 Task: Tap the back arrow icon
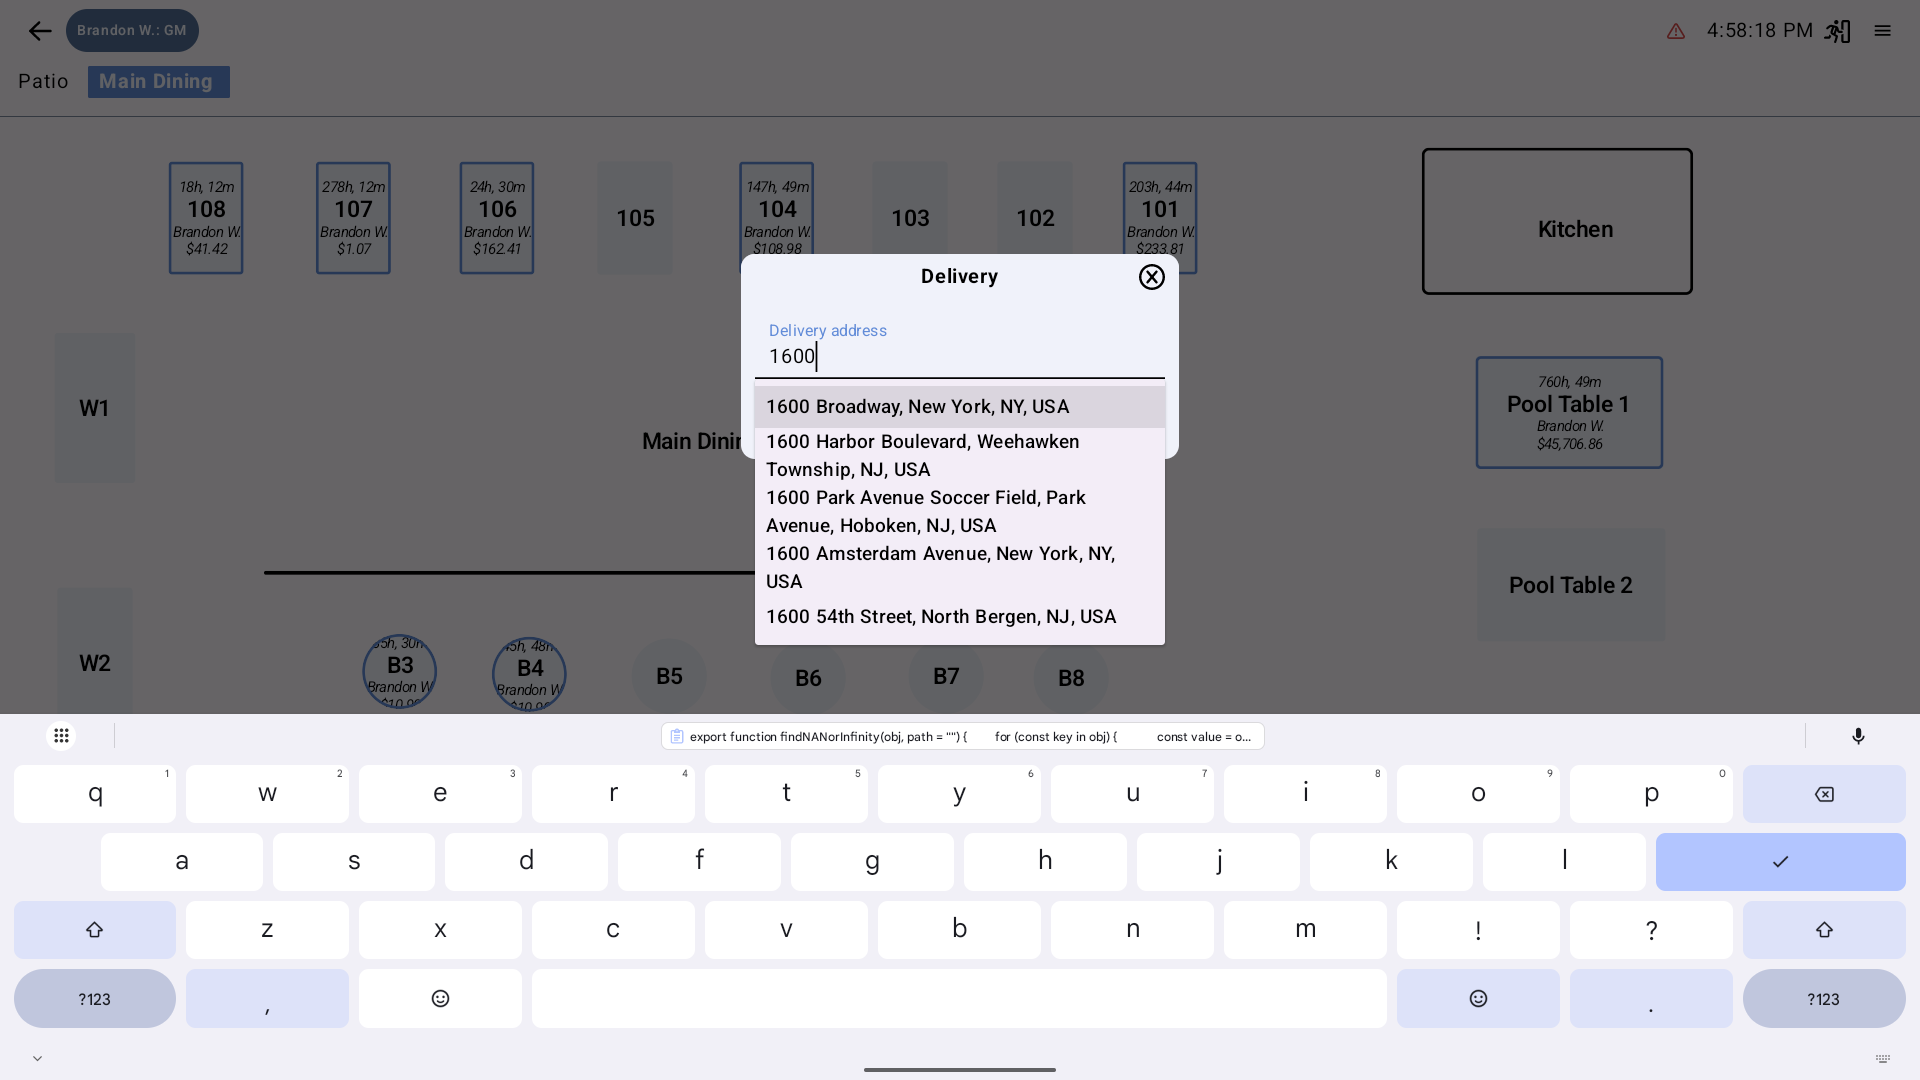(x=40, y=31)
